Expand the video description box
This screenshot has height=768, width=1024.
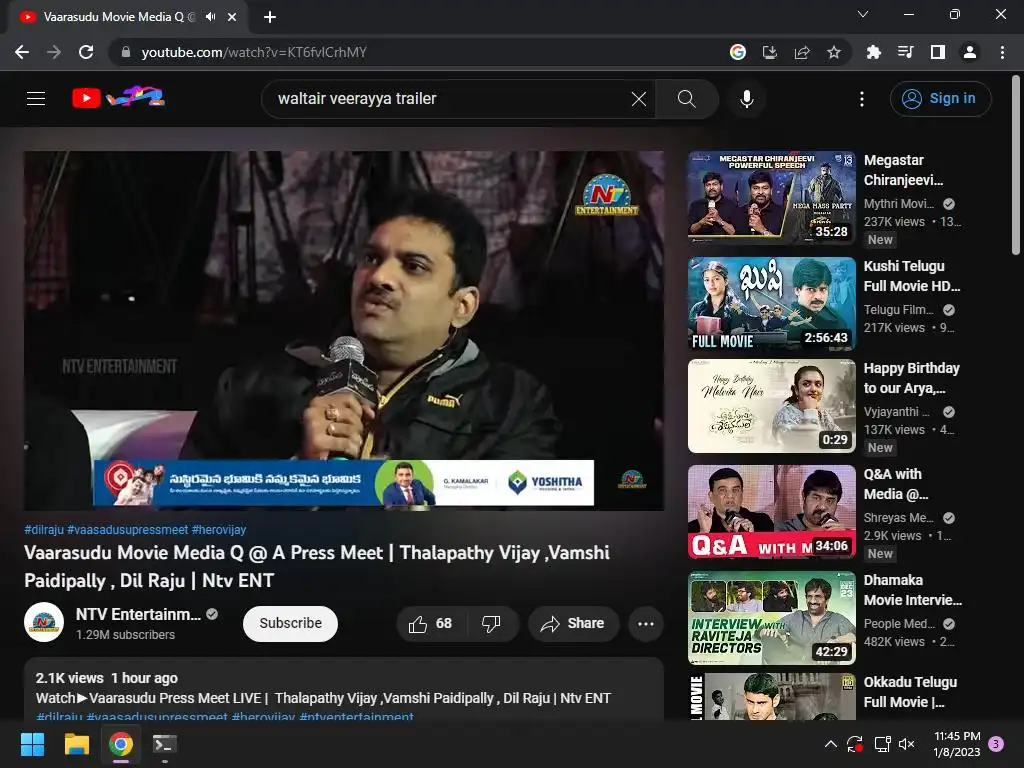point(344,691)
